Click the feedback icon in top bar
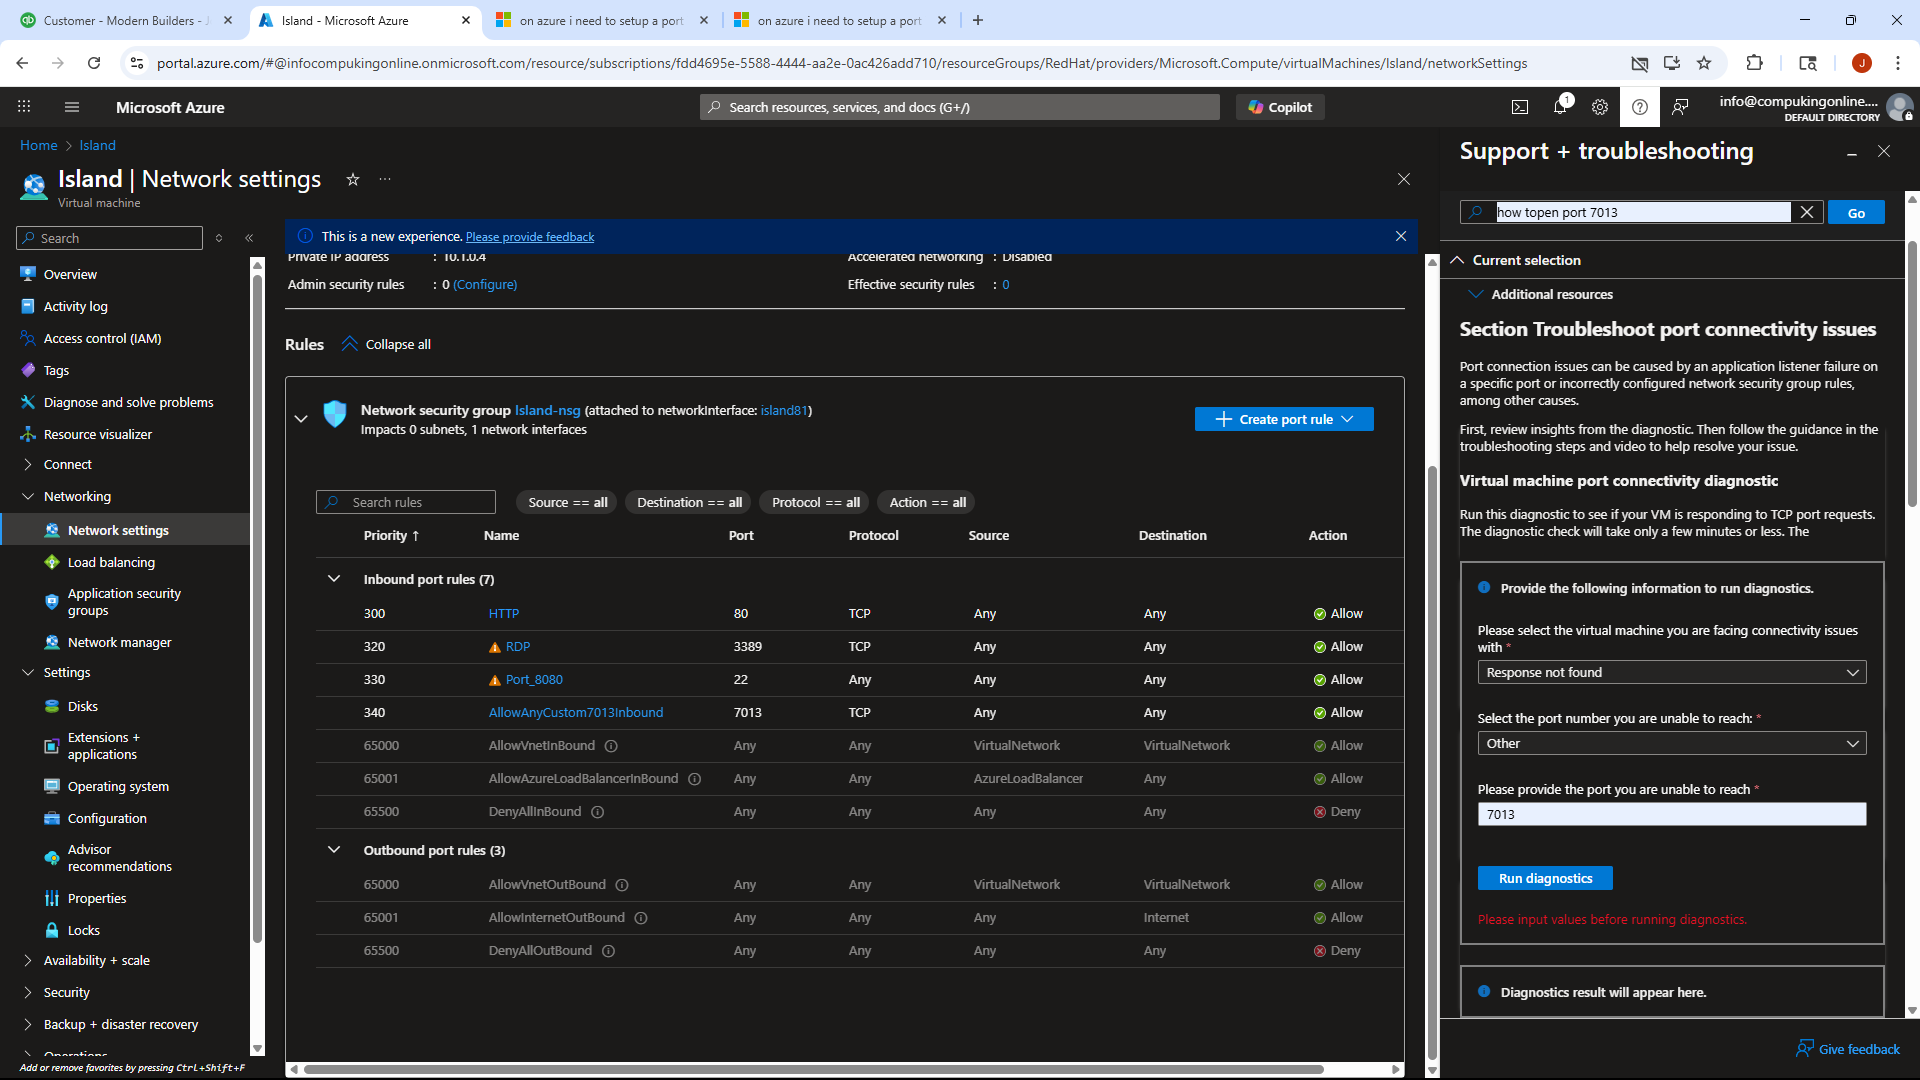The width and height of the screenshot is (1920, 1080). [1680, 107]
